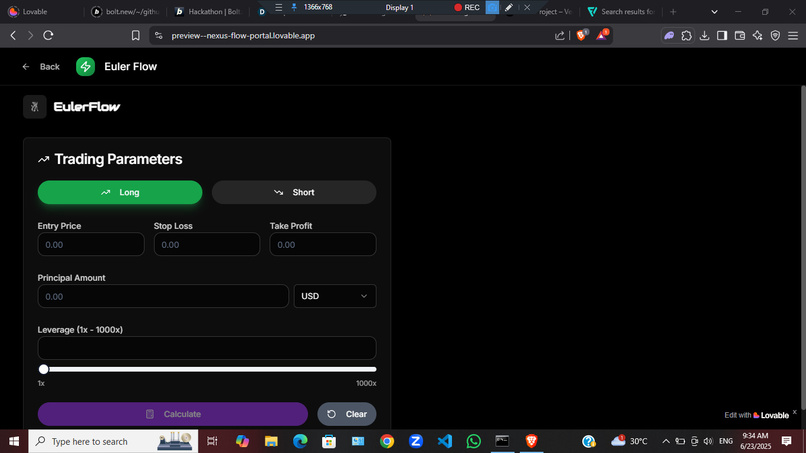Bookmark this page
This screenshot has height=453, width=806.
tap(135, 35)
